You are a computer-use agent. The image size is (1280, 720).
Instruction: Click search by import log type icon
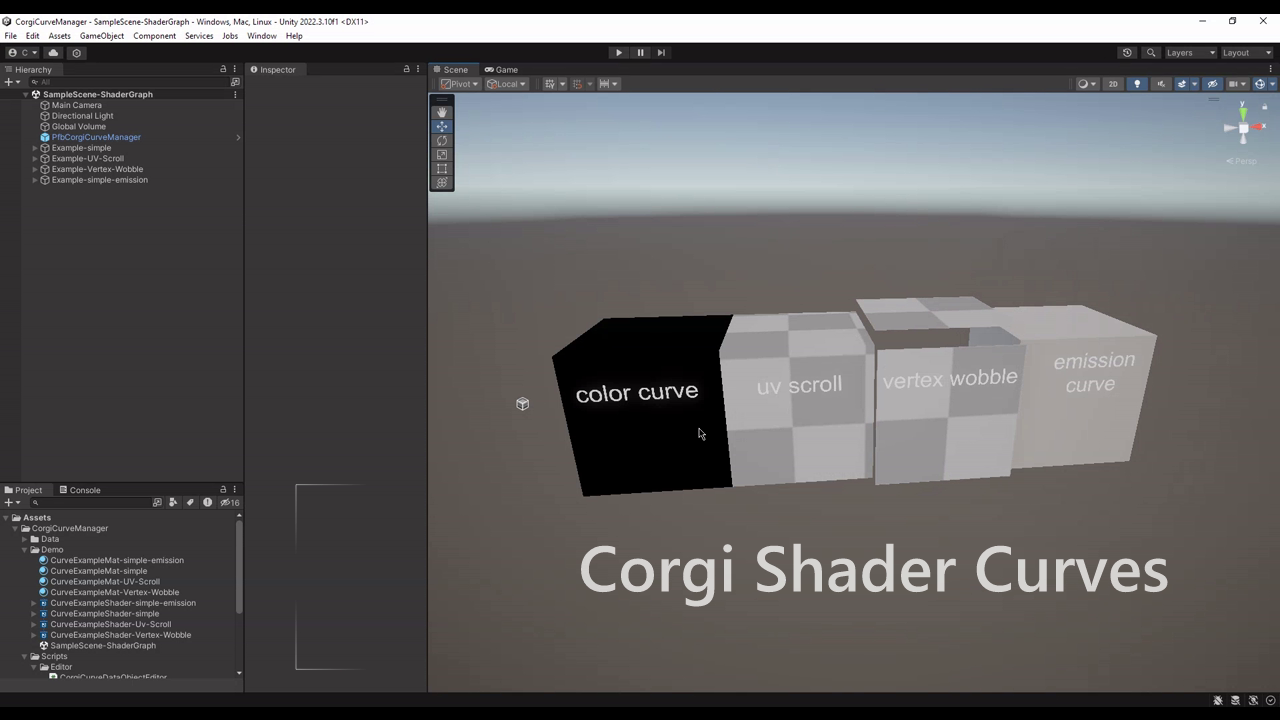pos(207,502)
